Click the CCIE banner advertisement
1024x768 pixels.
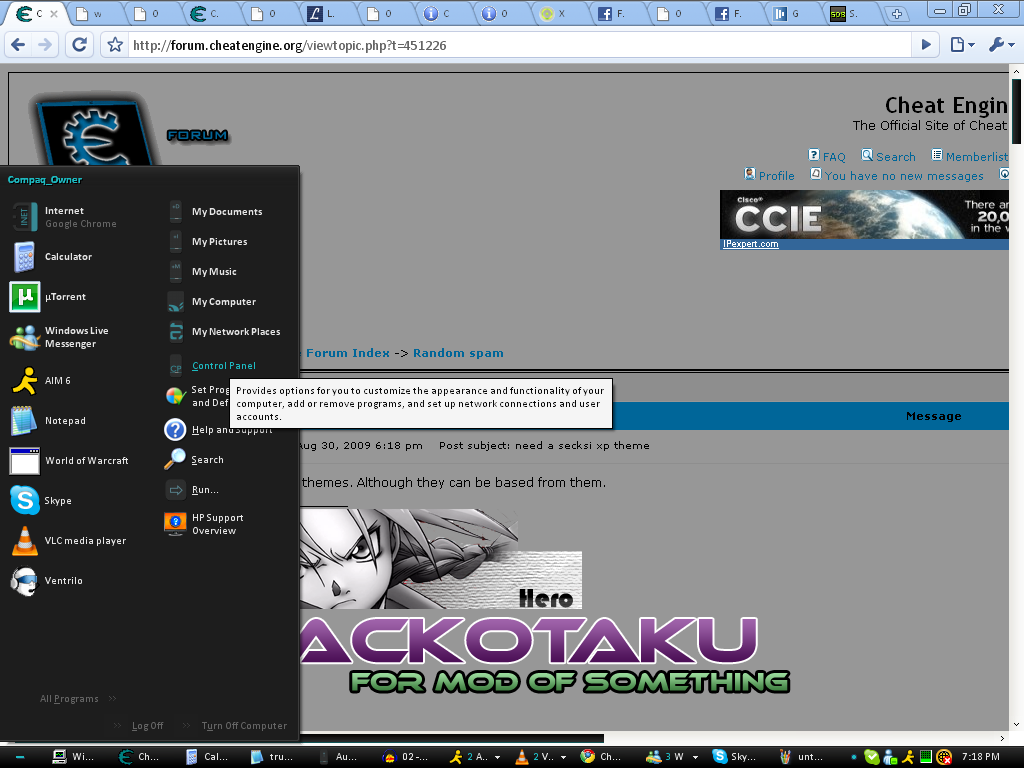click(x=864, y=214)
